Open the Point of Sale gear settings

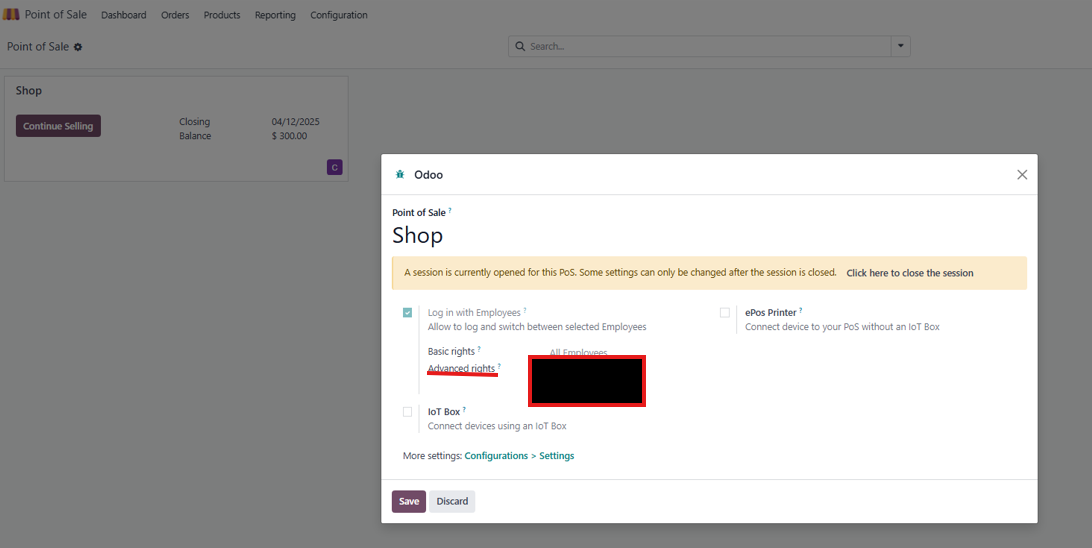tap(78, 47)
